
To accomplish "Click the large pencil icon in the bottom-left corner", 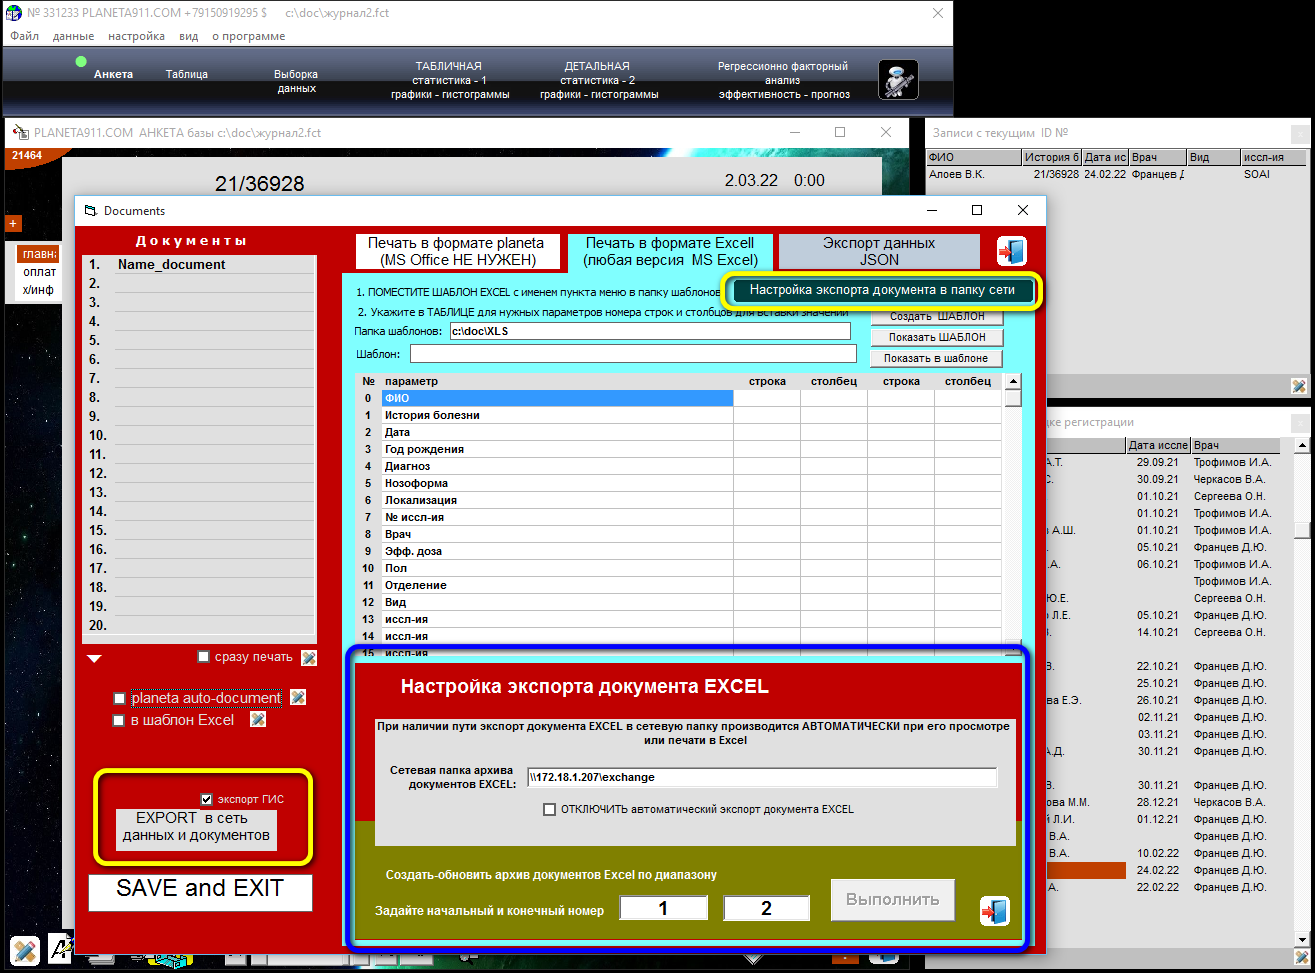I will pos(25,949).
